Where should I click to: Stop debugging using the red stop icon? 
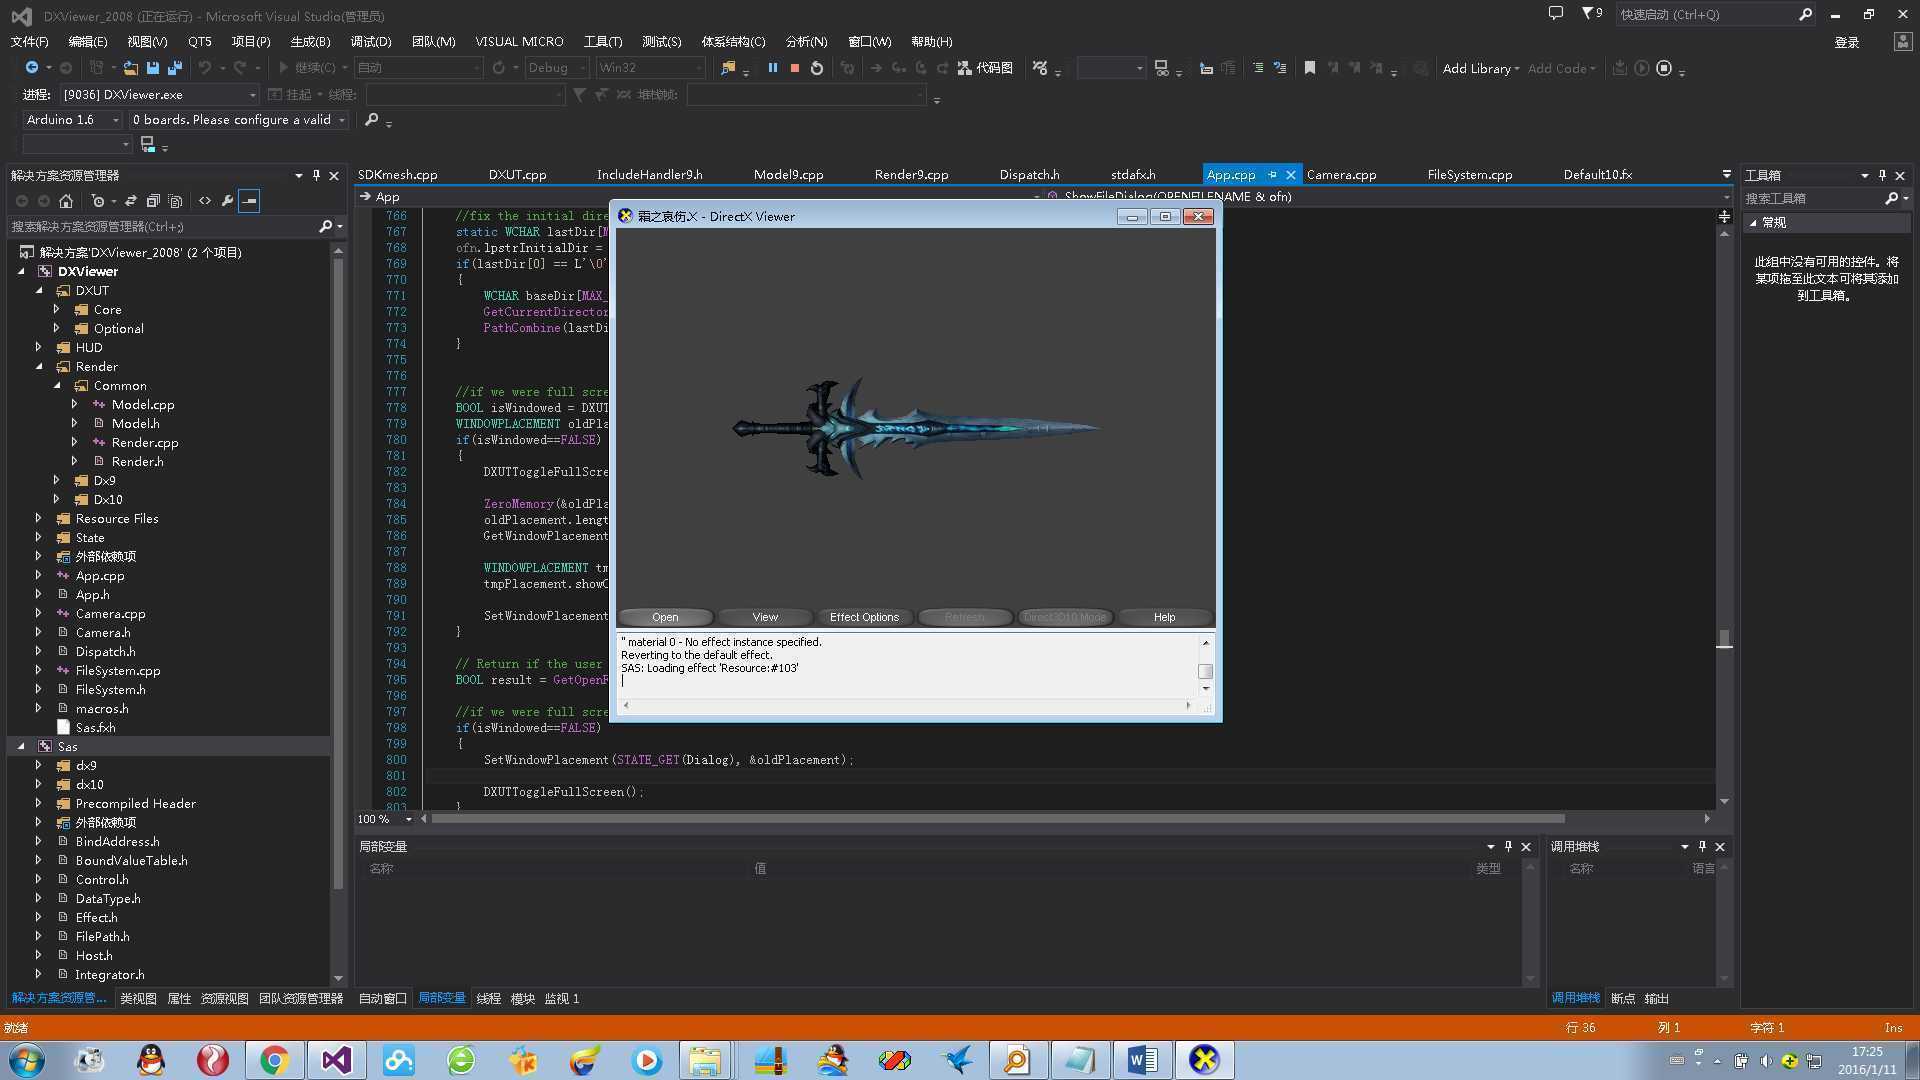pos(795,68)
